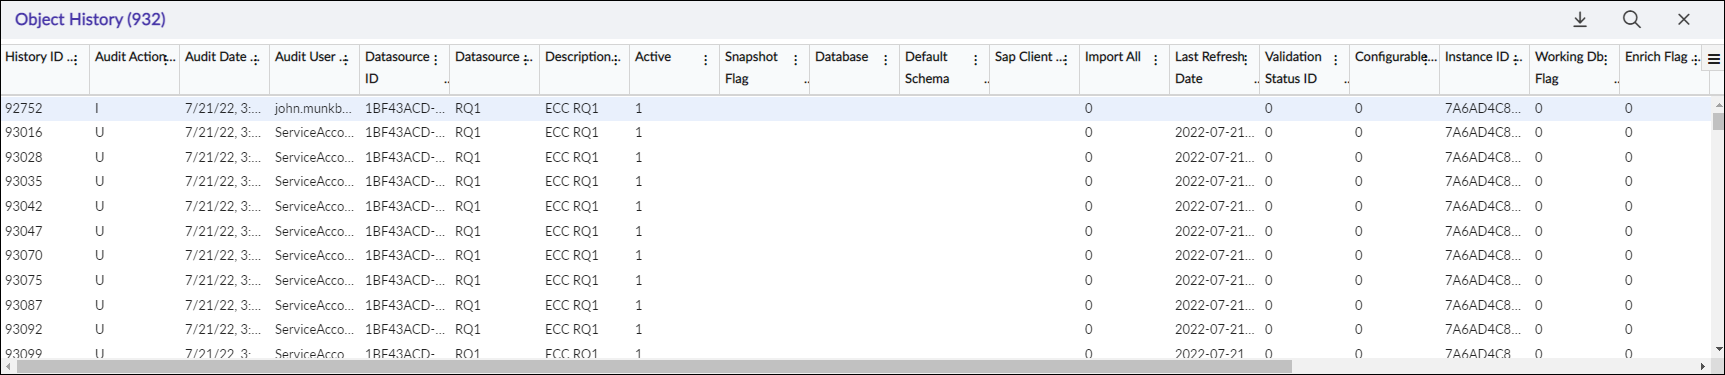Open Description column options menu
Viewport: 1725px width, 375px height.
(x=616, y=60)
